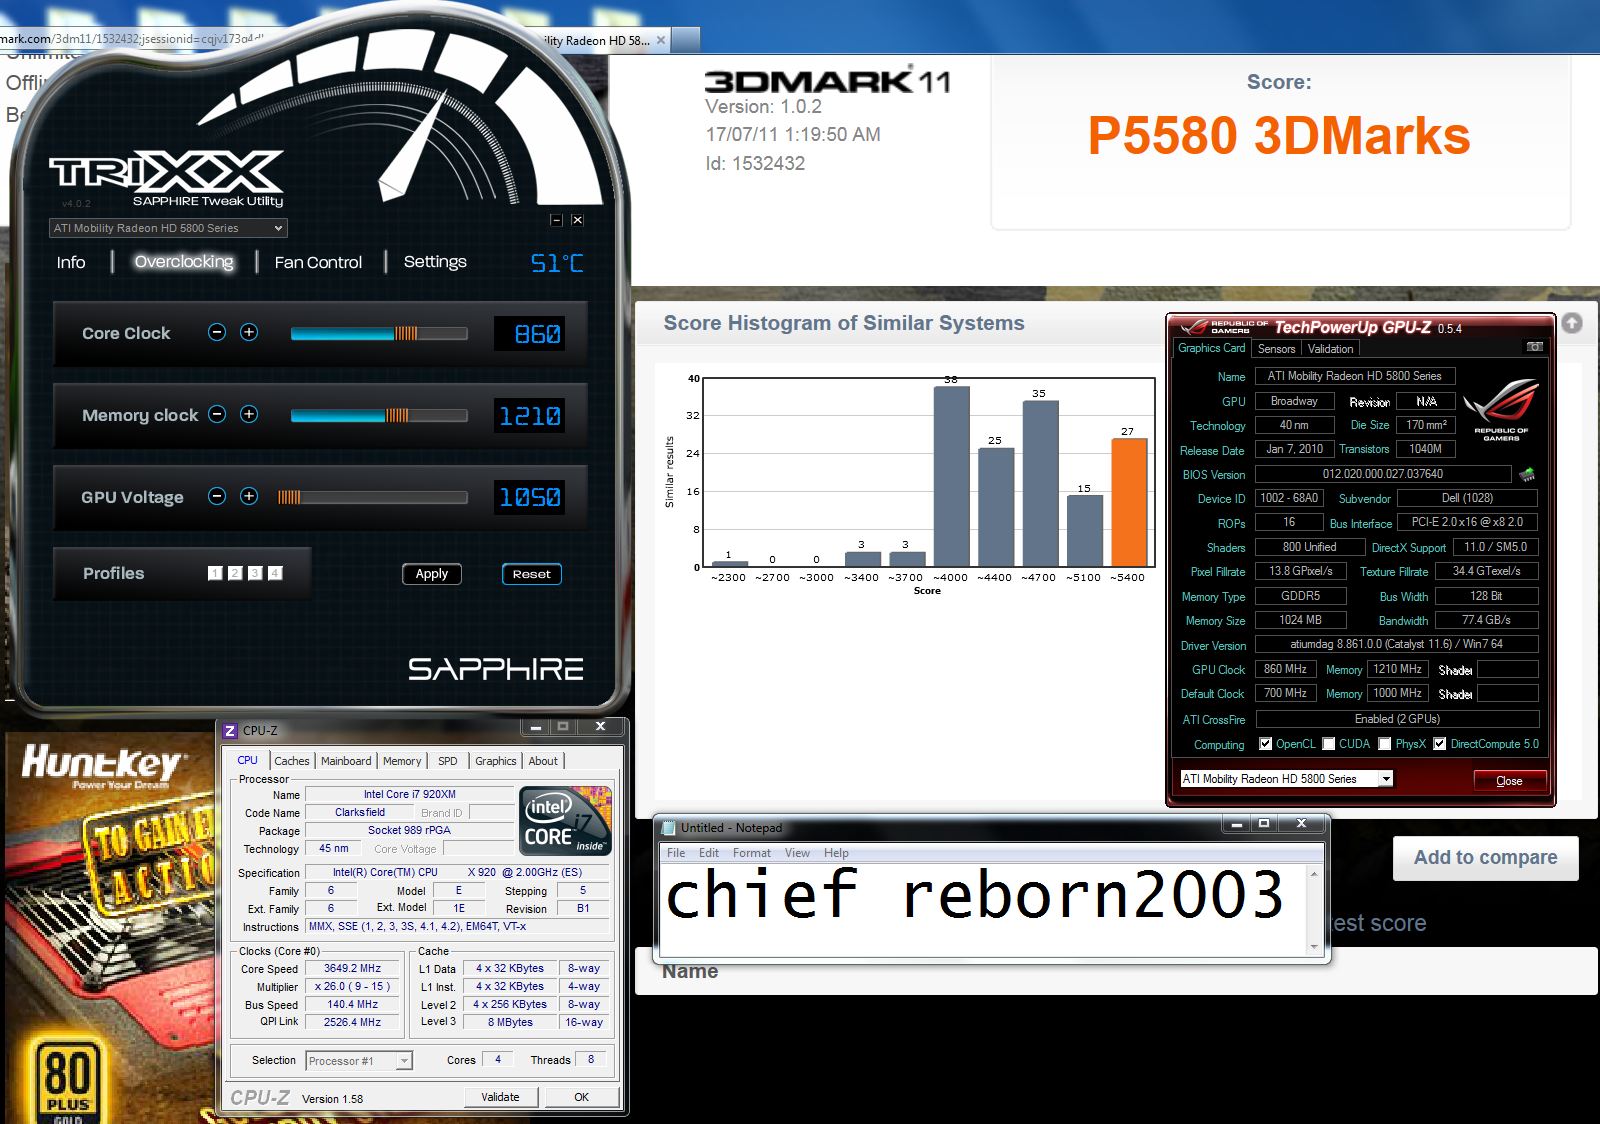Increase Memory clock with the plus icon
Viewport: 1600px width, 1124px height.
pos(249,414)
